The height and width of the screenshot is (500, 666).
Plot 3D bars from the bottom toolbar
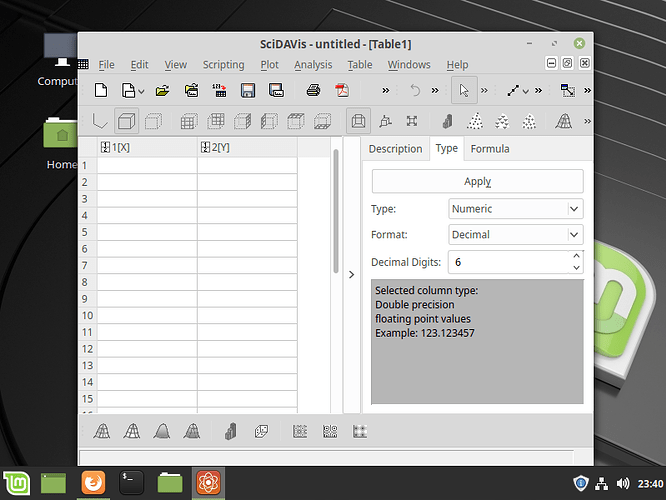231,432
